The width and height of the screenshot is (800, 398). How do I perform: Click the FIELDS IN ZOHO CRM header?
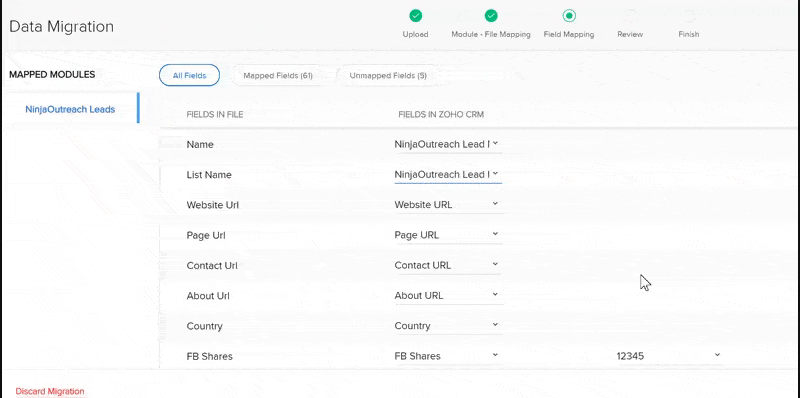click(x=441, y=115)
